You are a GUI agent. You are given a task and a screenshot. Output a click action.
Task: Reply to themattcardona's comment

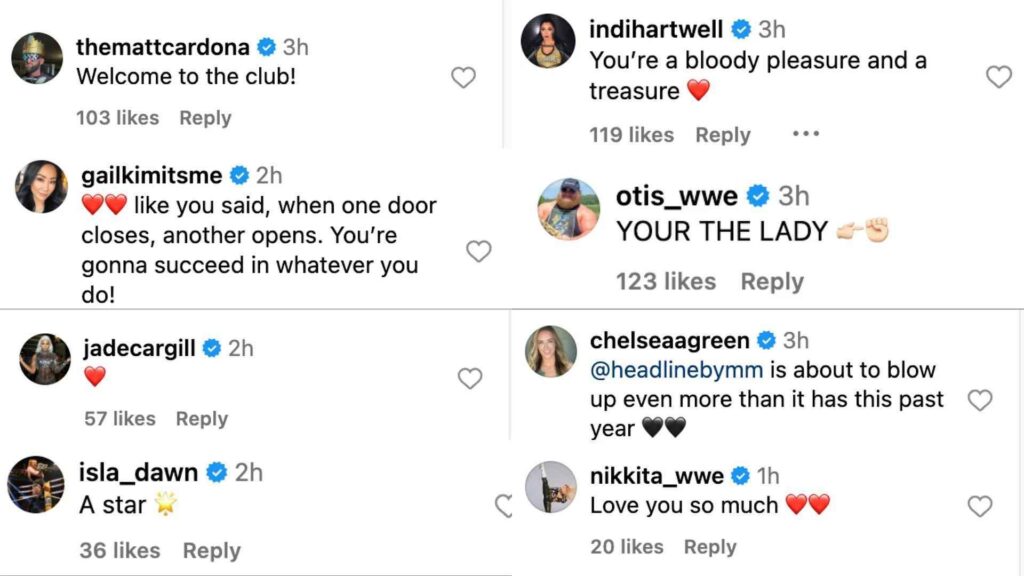(x=205, y=118)
